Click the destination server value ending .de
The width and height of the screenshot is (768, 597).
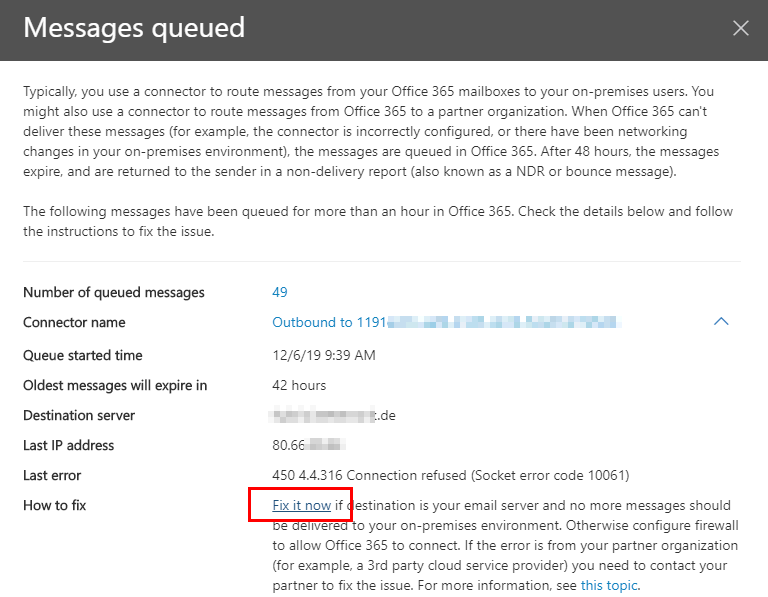point(333,415)
